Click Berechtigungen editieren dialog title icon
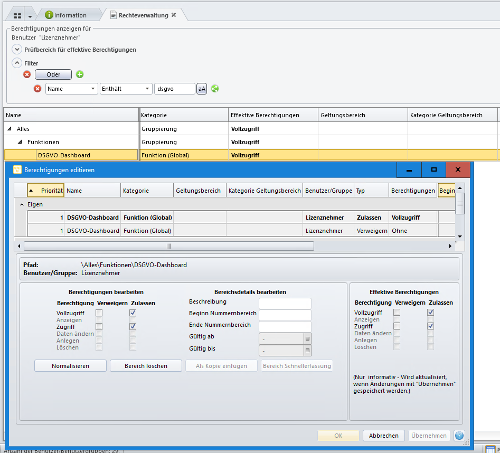 [17, 170]
